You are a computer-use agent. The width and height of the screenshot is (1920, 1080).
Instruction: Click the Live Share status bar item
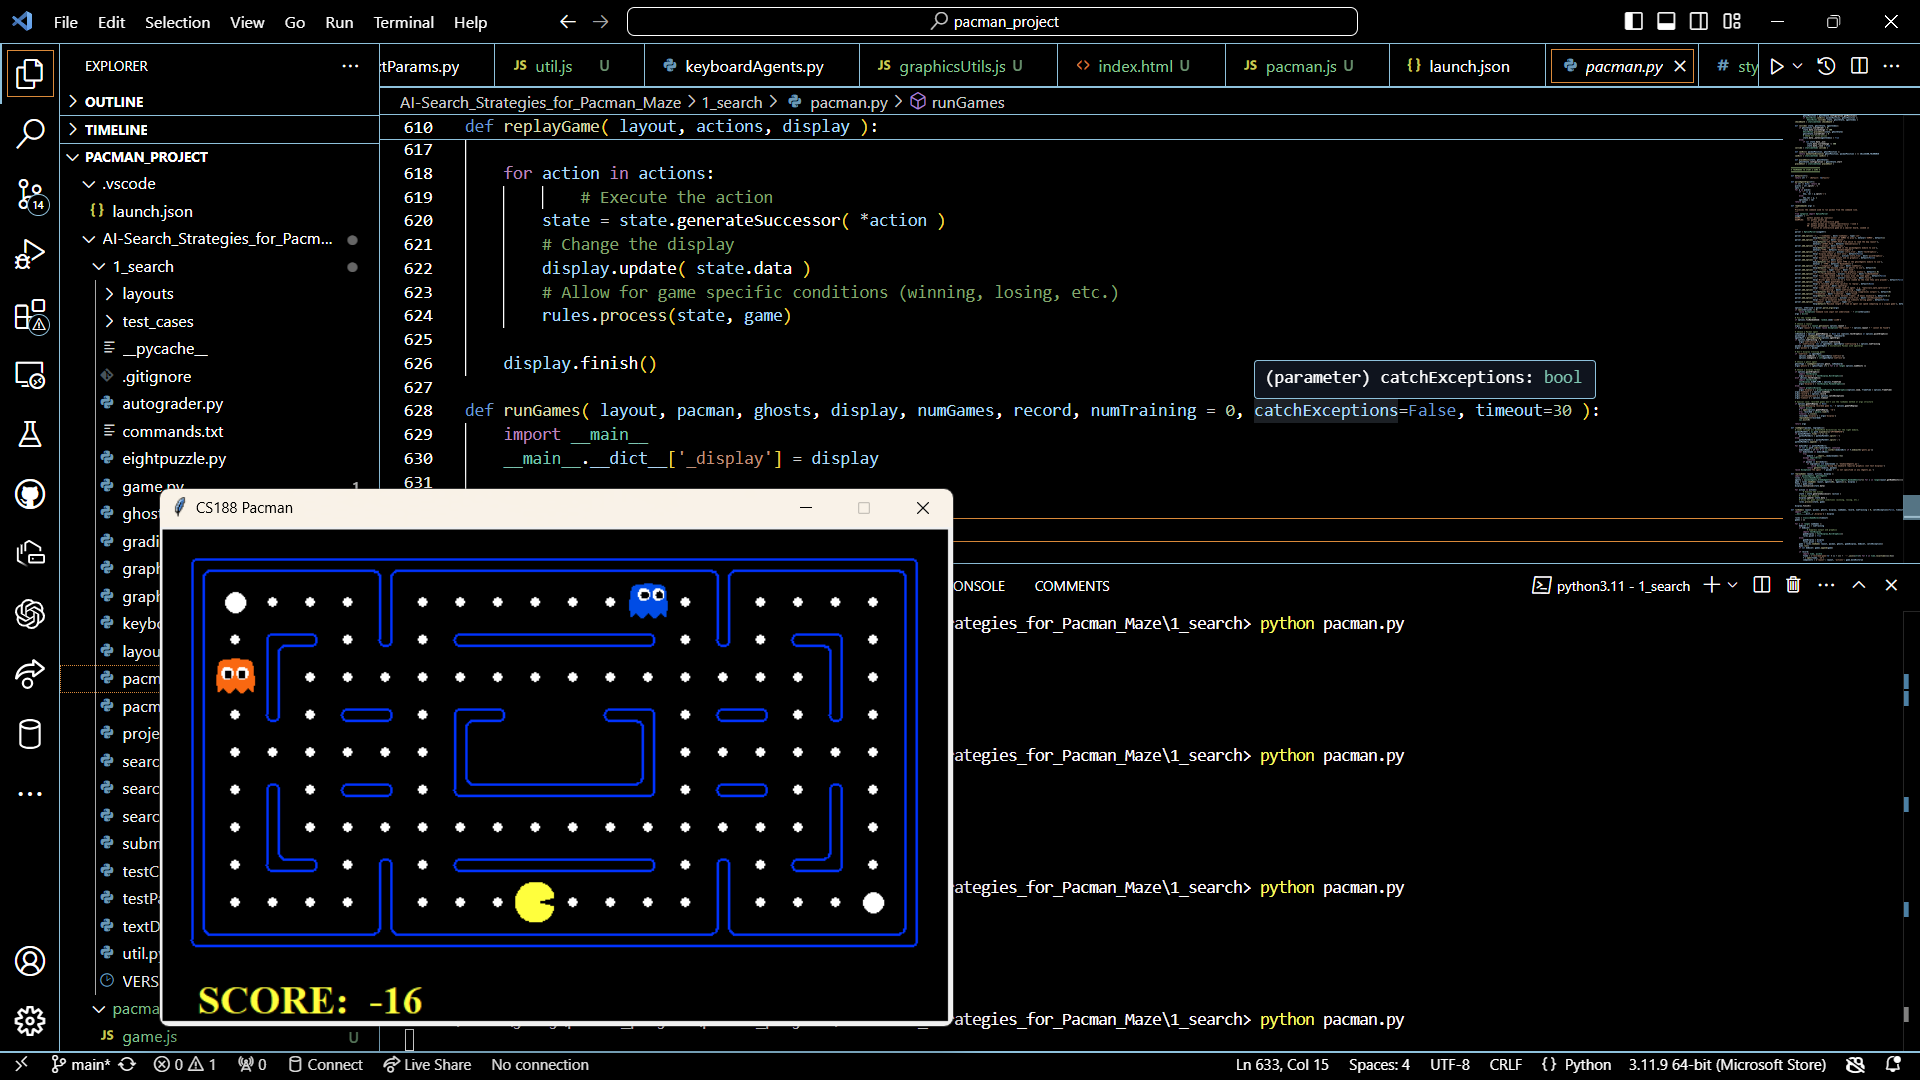[427, 1064]
